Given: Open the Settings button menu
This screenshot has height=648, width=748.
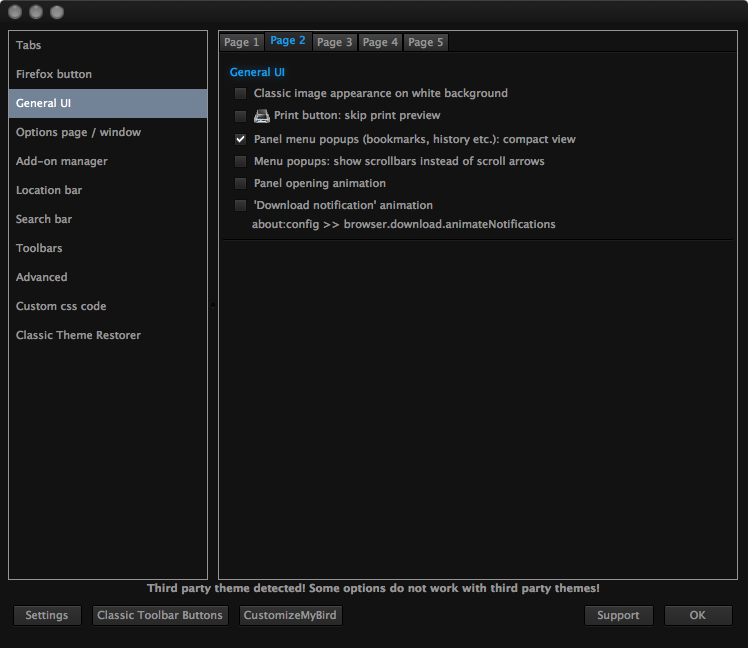Looking at the screenshot, I should point(47,616).
